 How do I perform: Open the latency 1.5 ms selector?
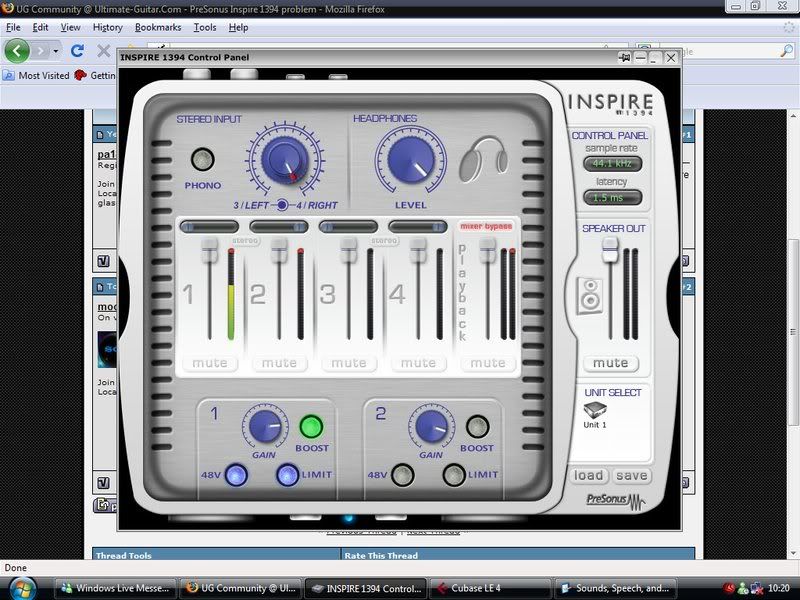612,198
